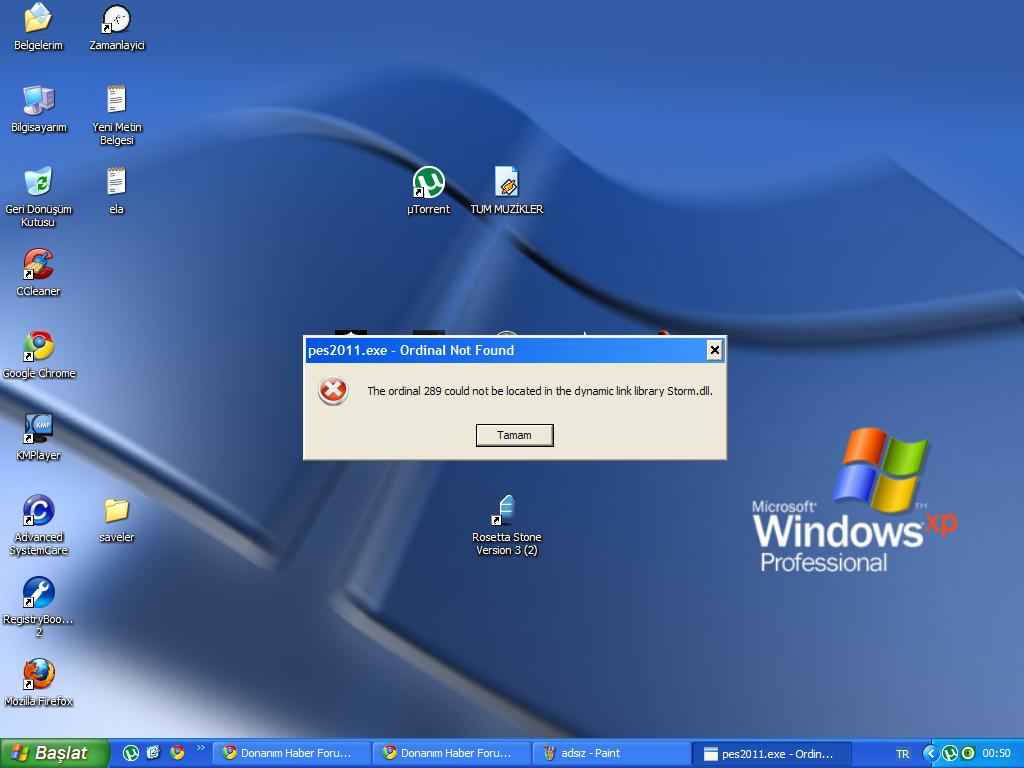
Task: Click the green tray icon beside the clock
Action: point(968,754)
